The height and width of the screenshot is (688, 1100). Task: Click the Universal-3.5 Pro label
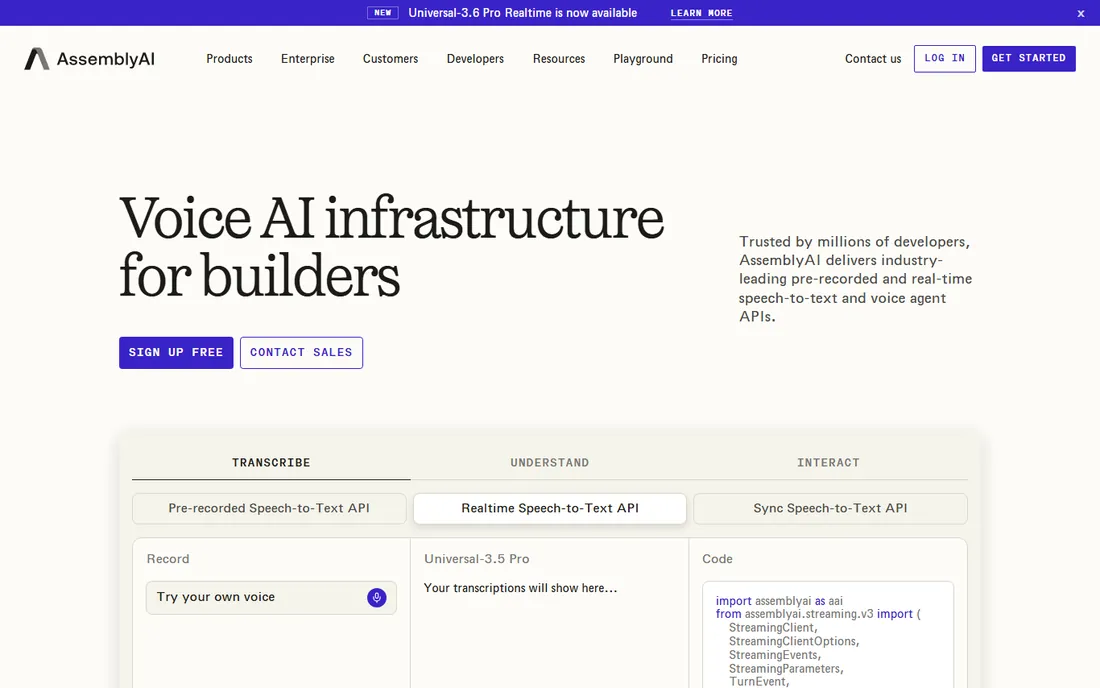477,559
